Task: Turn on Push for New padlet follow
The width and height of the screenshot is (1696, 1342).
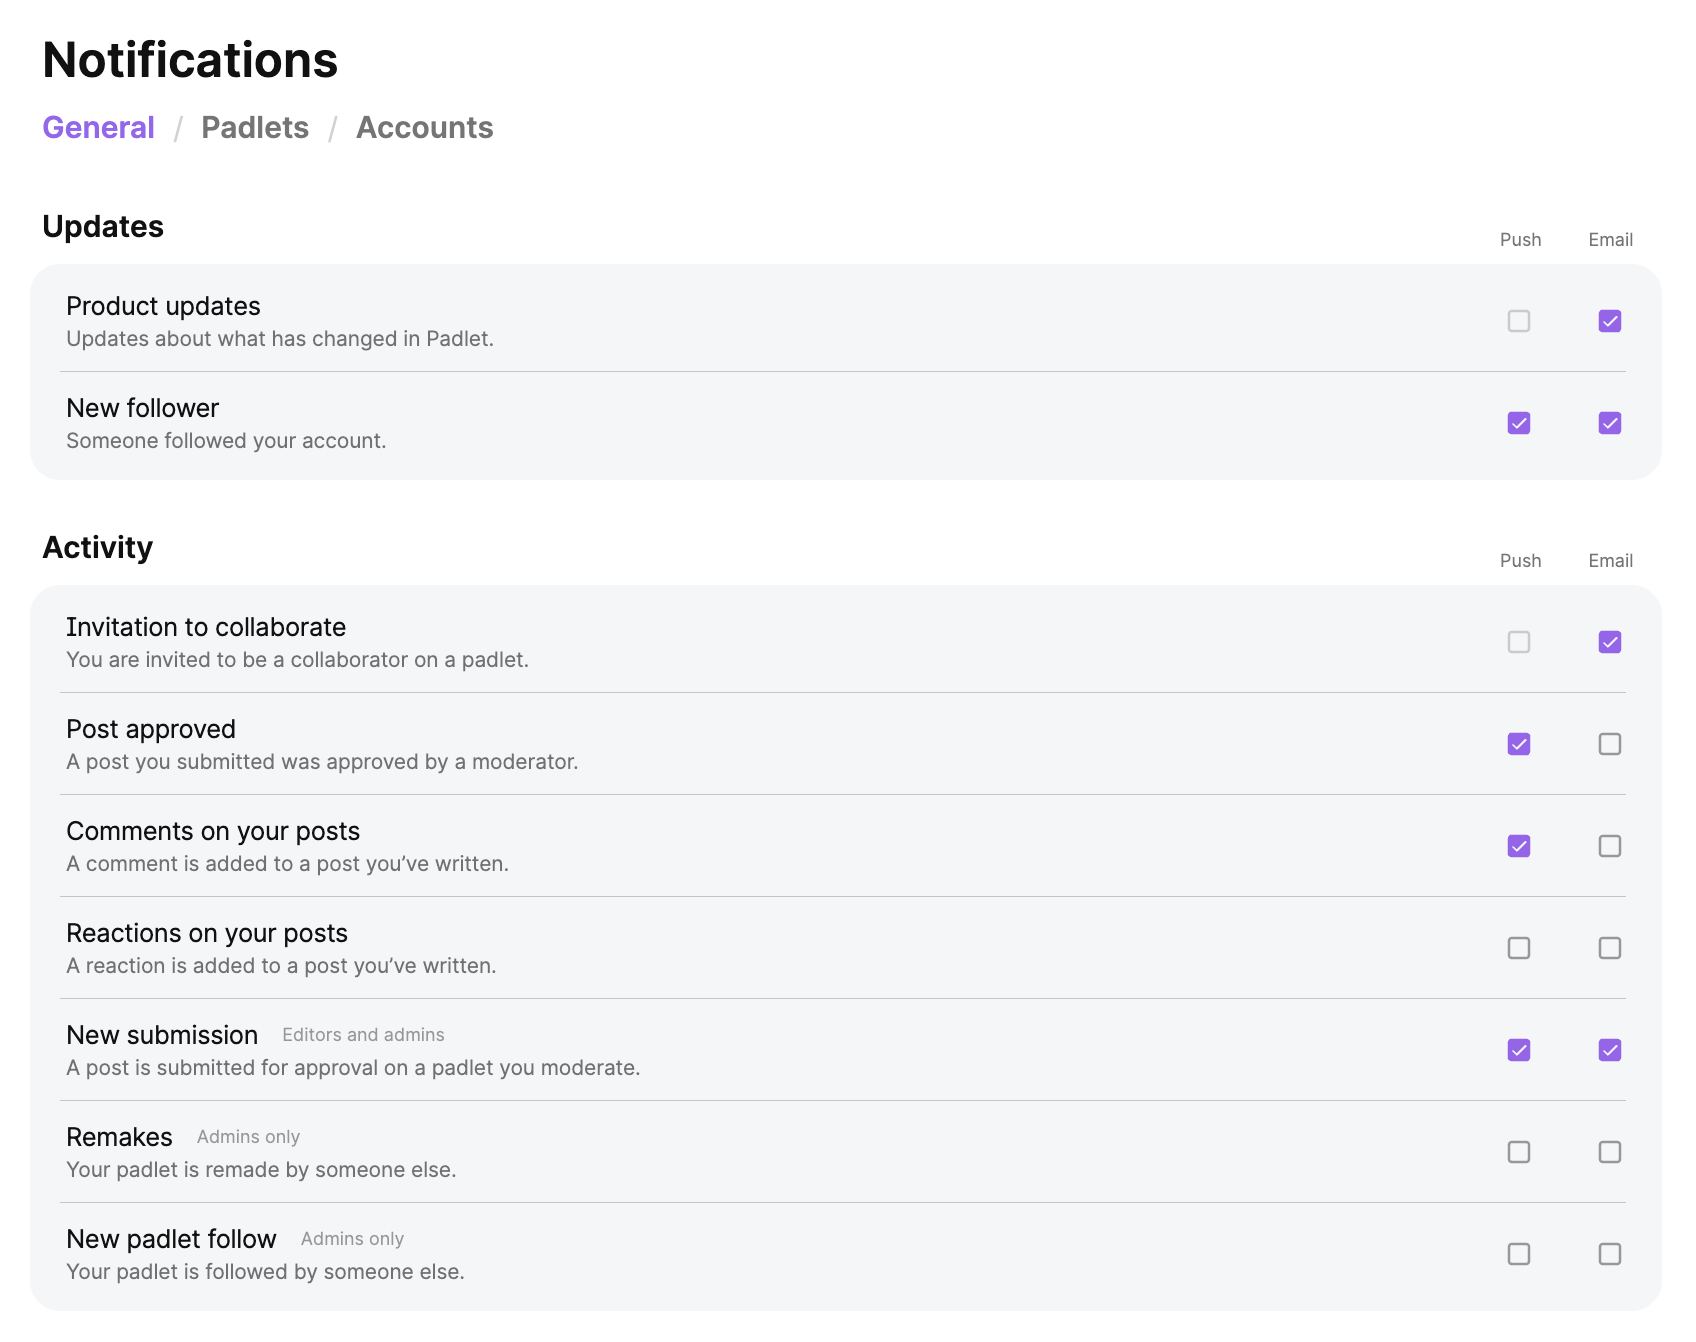Action: (x=1519, y=1254)
